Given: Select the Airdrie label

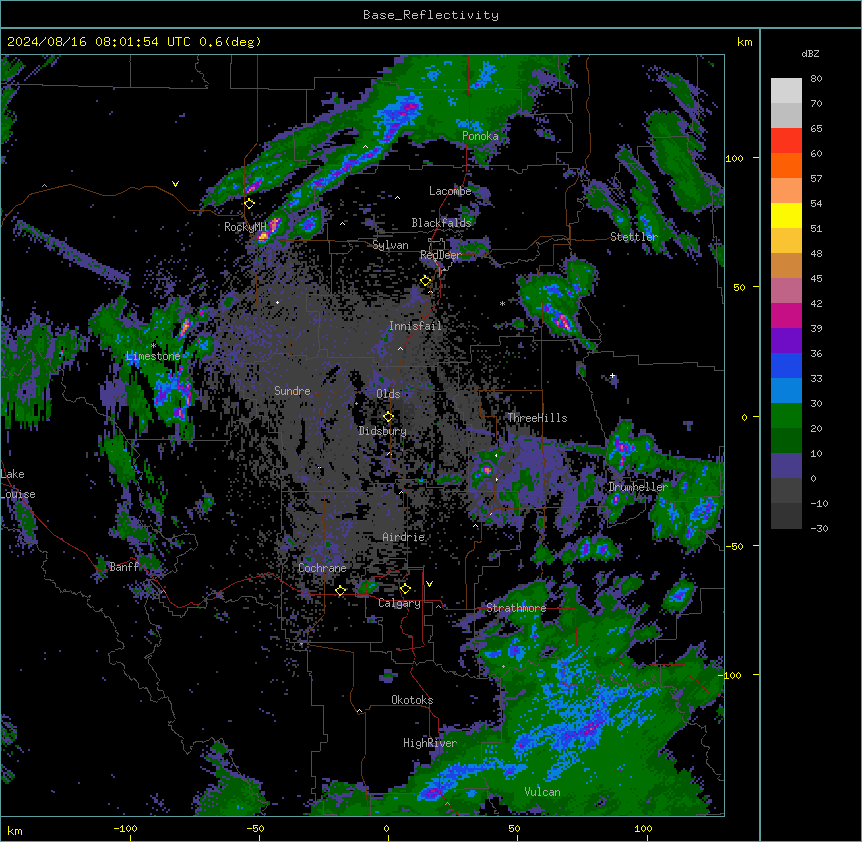Looking at the screenshot, I should 404,537.
